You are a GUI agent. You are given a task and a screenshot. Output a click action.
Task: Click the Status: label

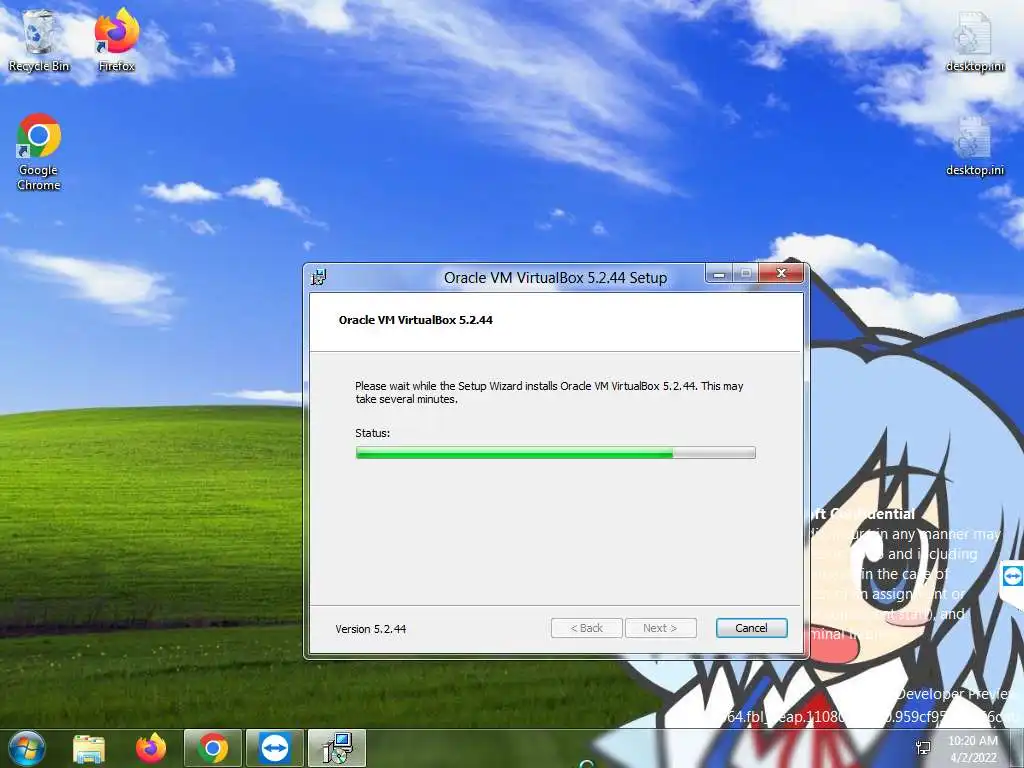[372, 433]
